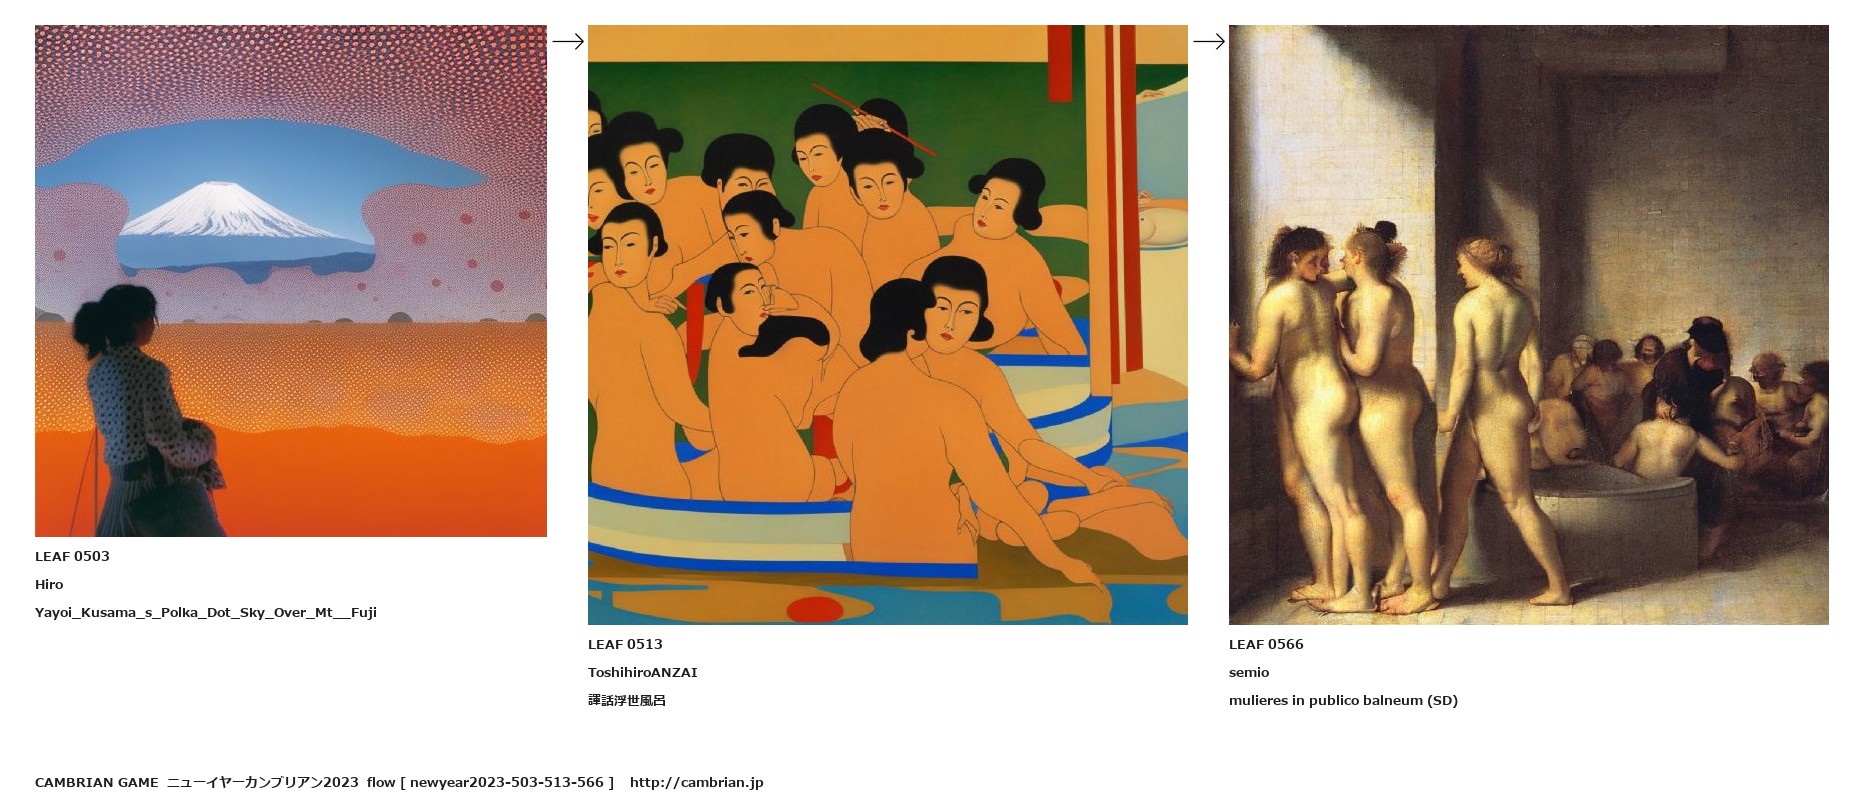This screenshot has height=807, width=1864.
Task: Click the second arrow before bathhouse painting
Action: coord(1209,41)
